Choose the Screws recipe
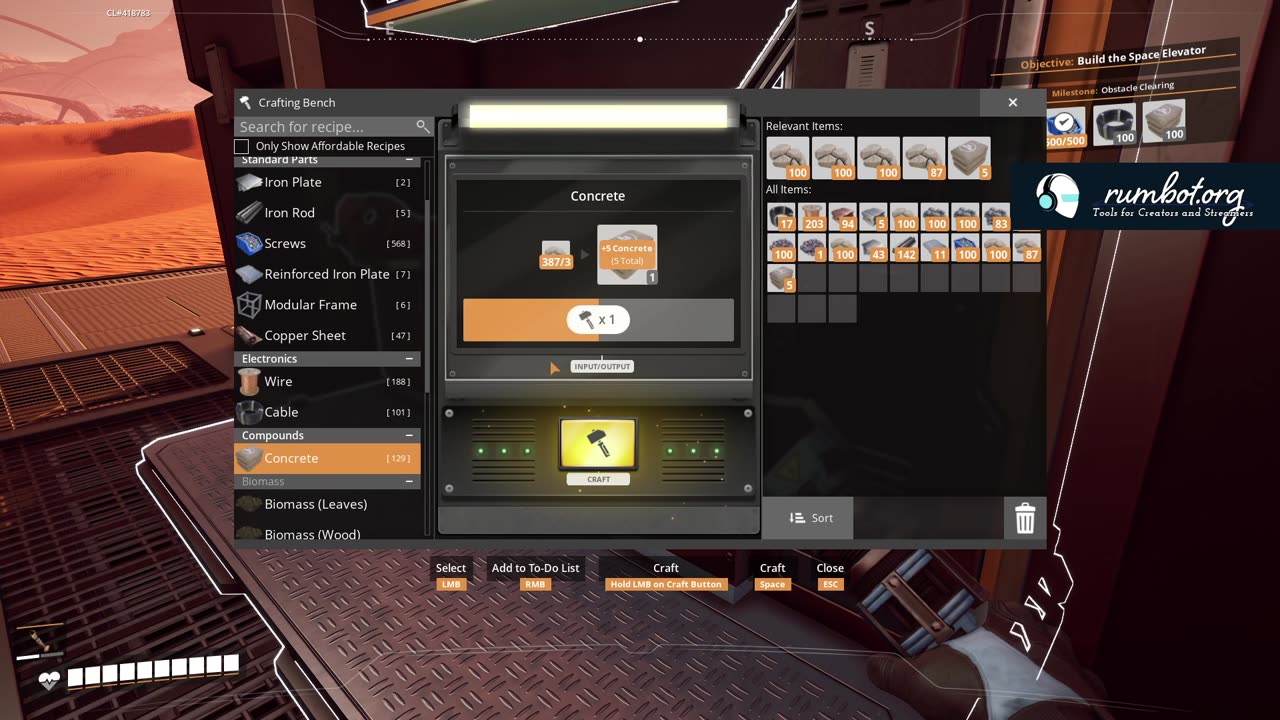Image resolution: width=1280 pixels, height=720 pixels. [327, 244]
